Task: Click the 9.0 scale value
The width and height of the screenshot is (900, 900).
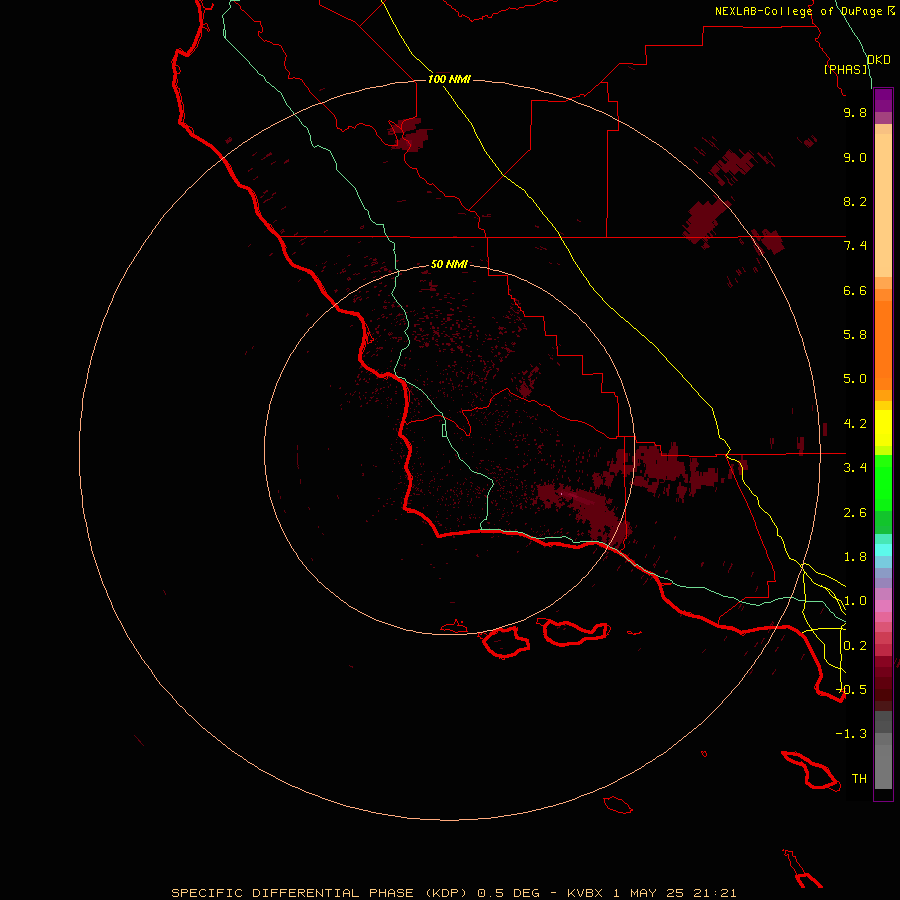Action: 855,157
